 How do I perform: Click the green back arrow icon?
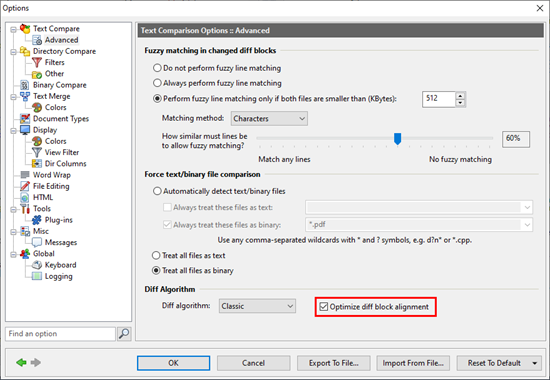pos(21,362)
